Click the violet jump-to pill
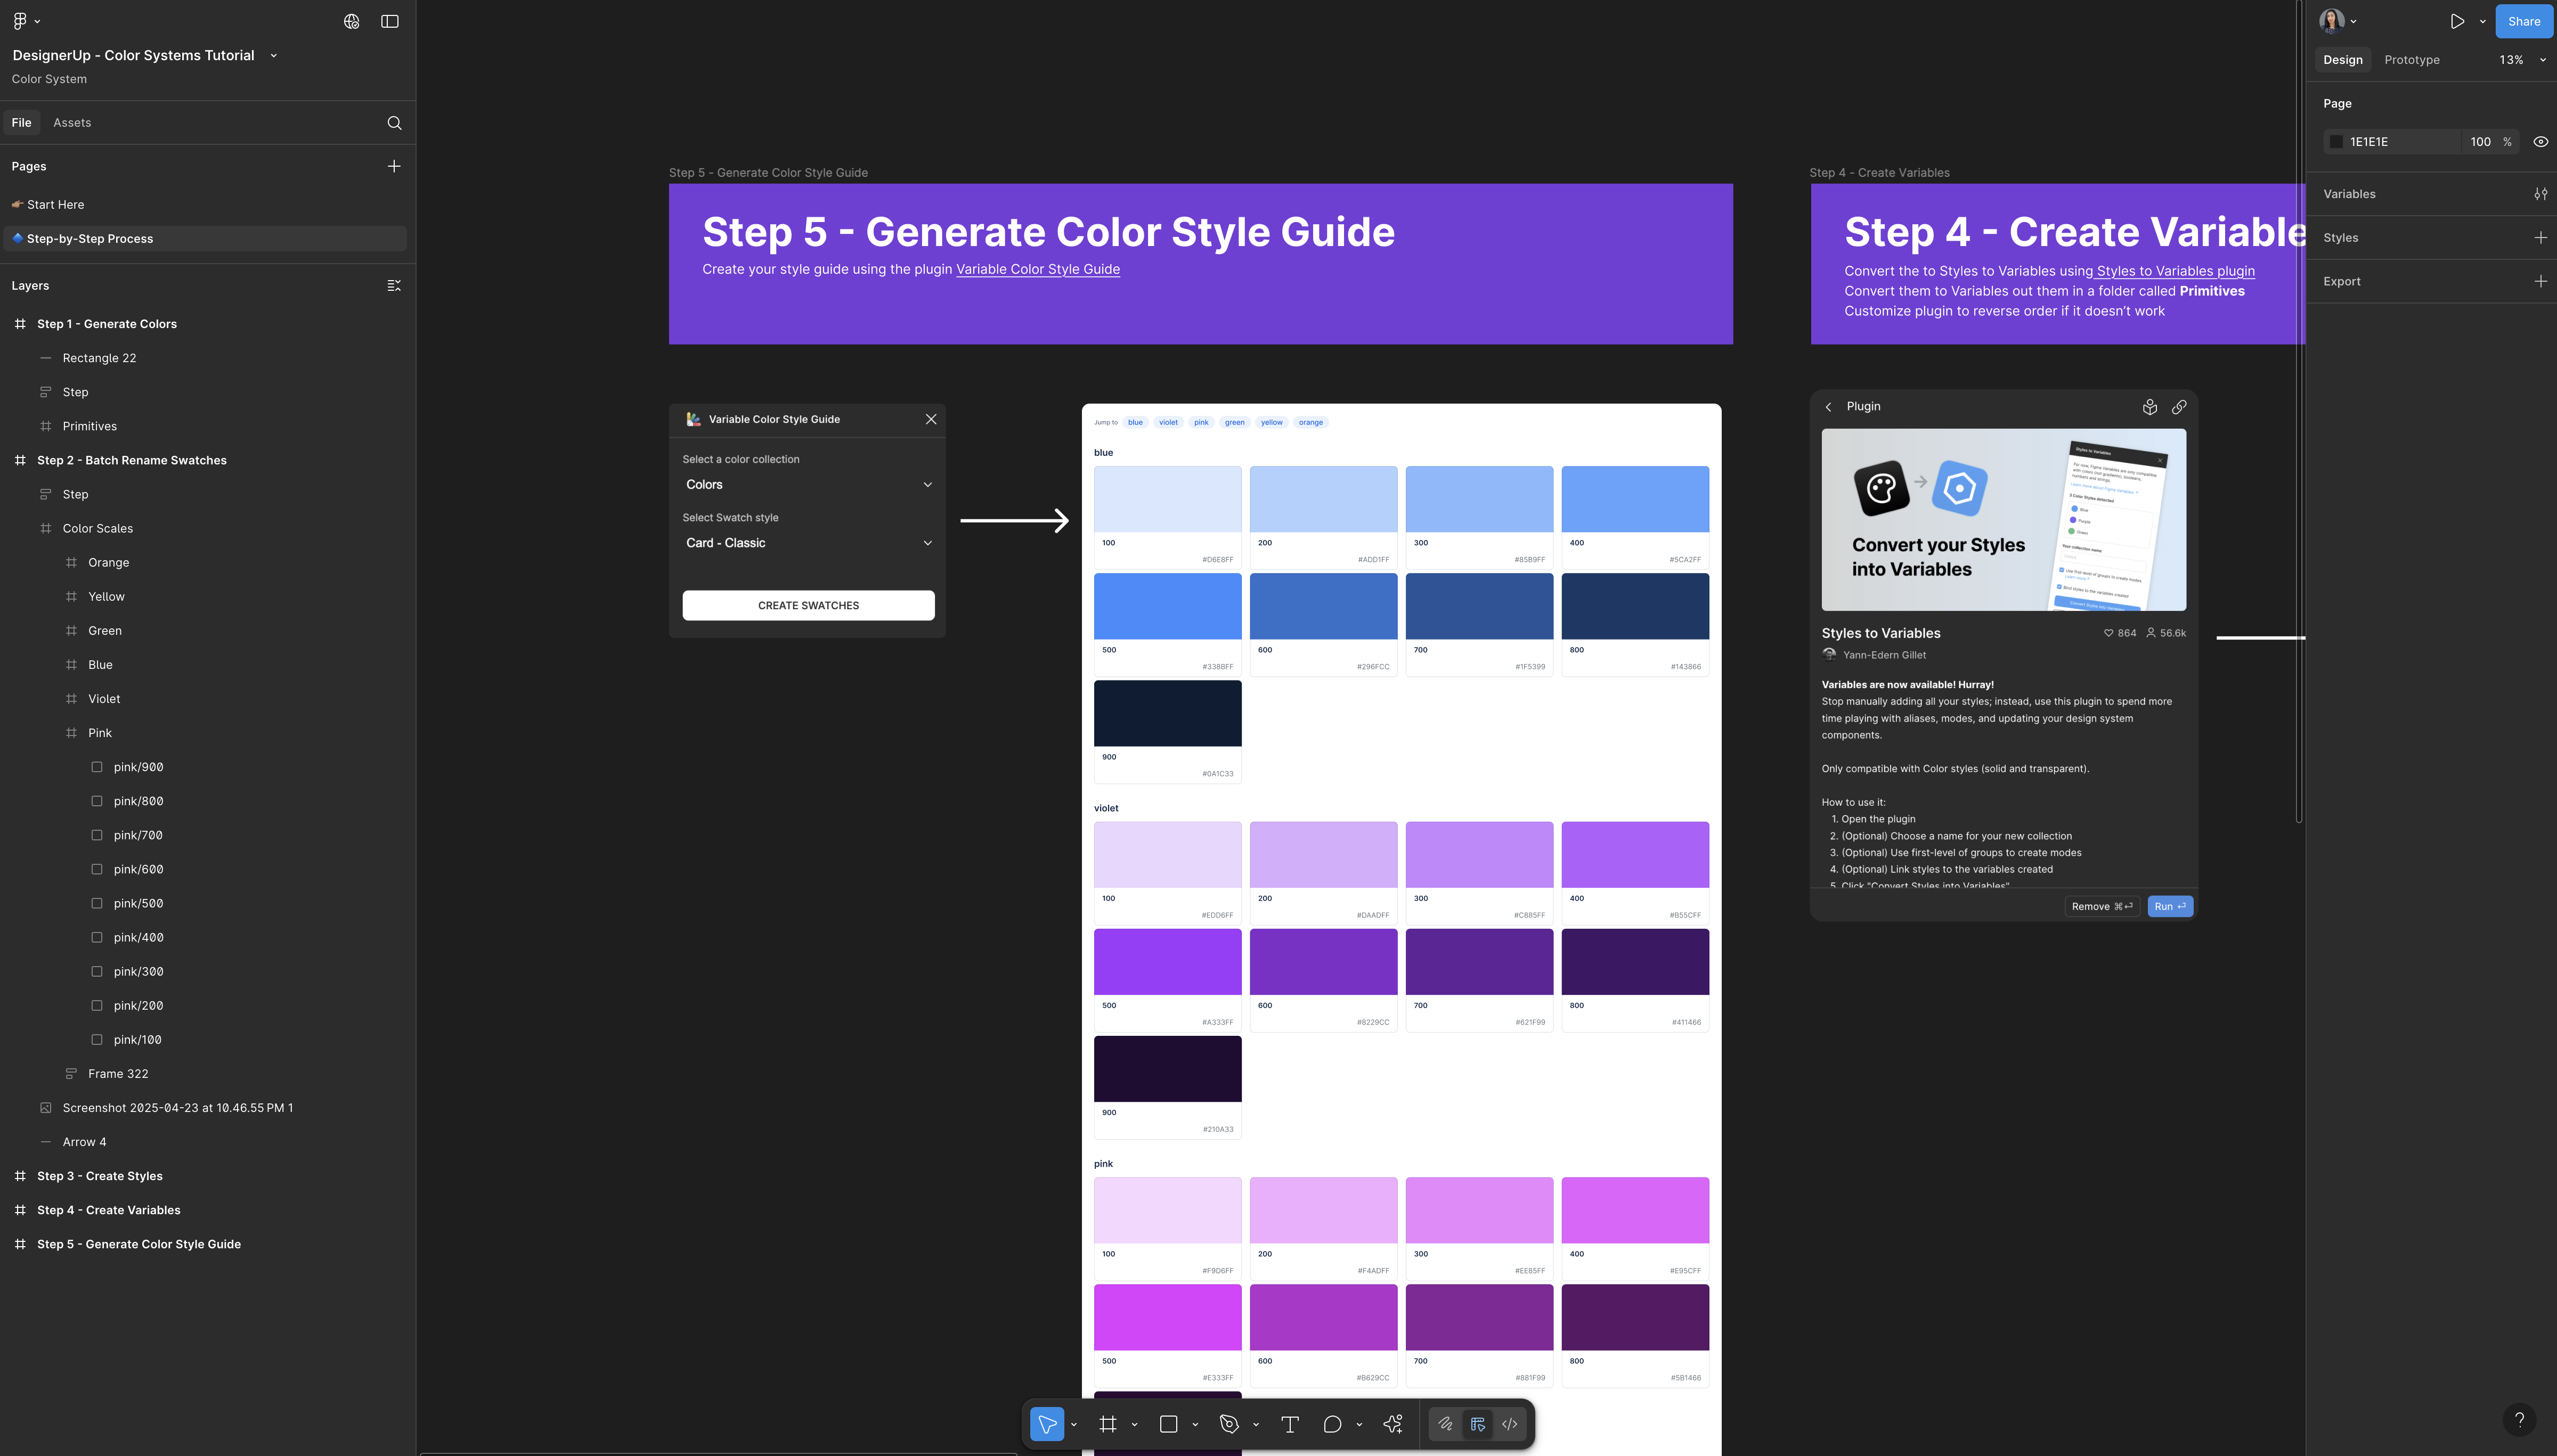The height and width of the screenshot is (1456, 2557). (1168, 422)
